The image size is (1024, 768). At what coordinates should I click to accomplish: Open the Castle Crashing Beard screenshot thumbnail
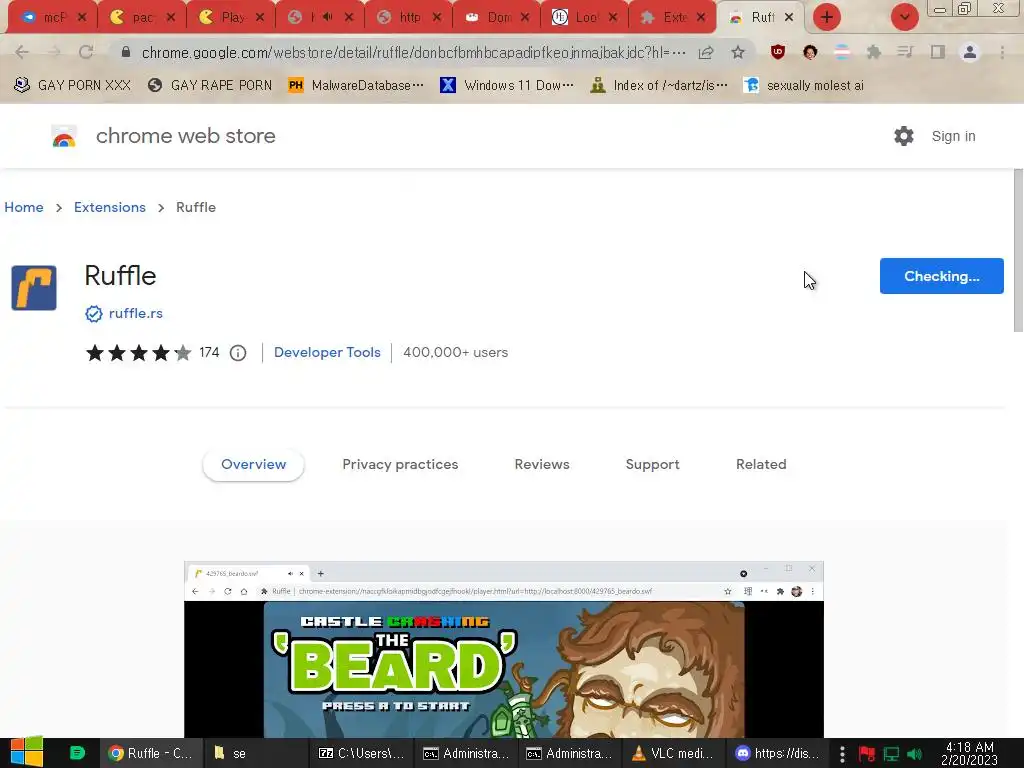tap(504, 649)
